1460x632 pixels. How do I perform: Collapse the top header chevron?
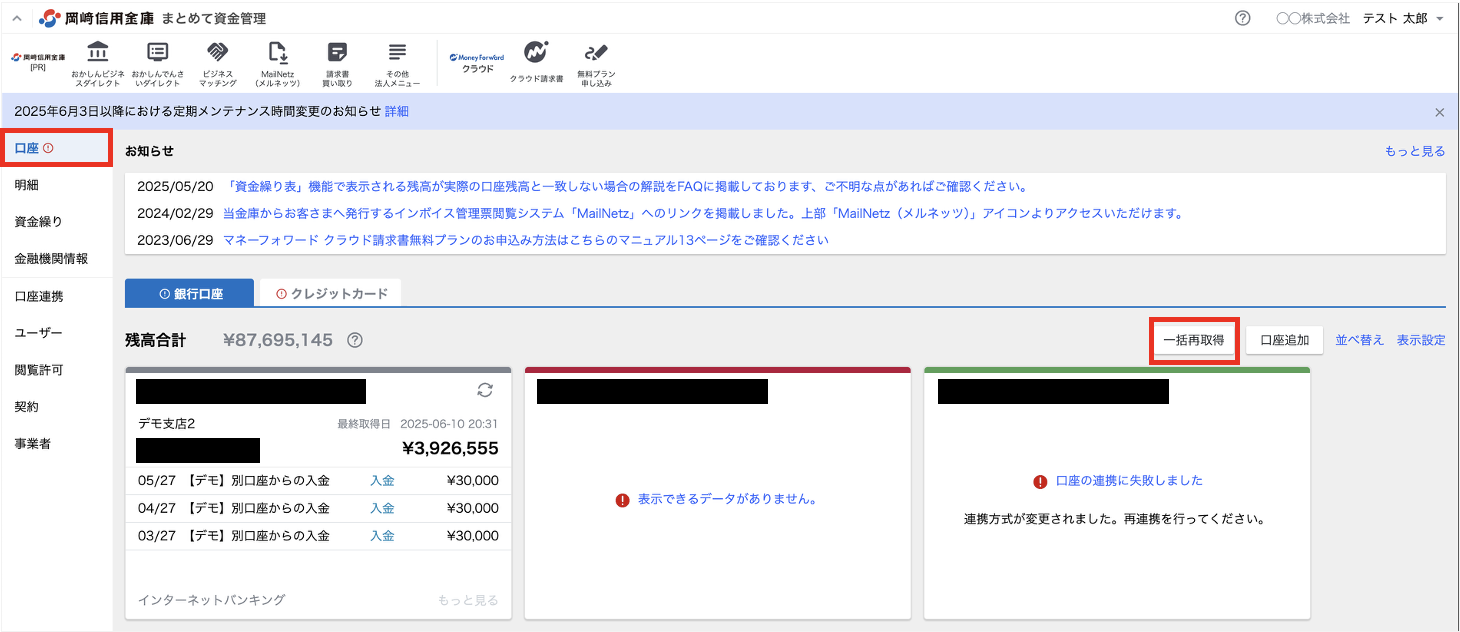coord(17,19)
